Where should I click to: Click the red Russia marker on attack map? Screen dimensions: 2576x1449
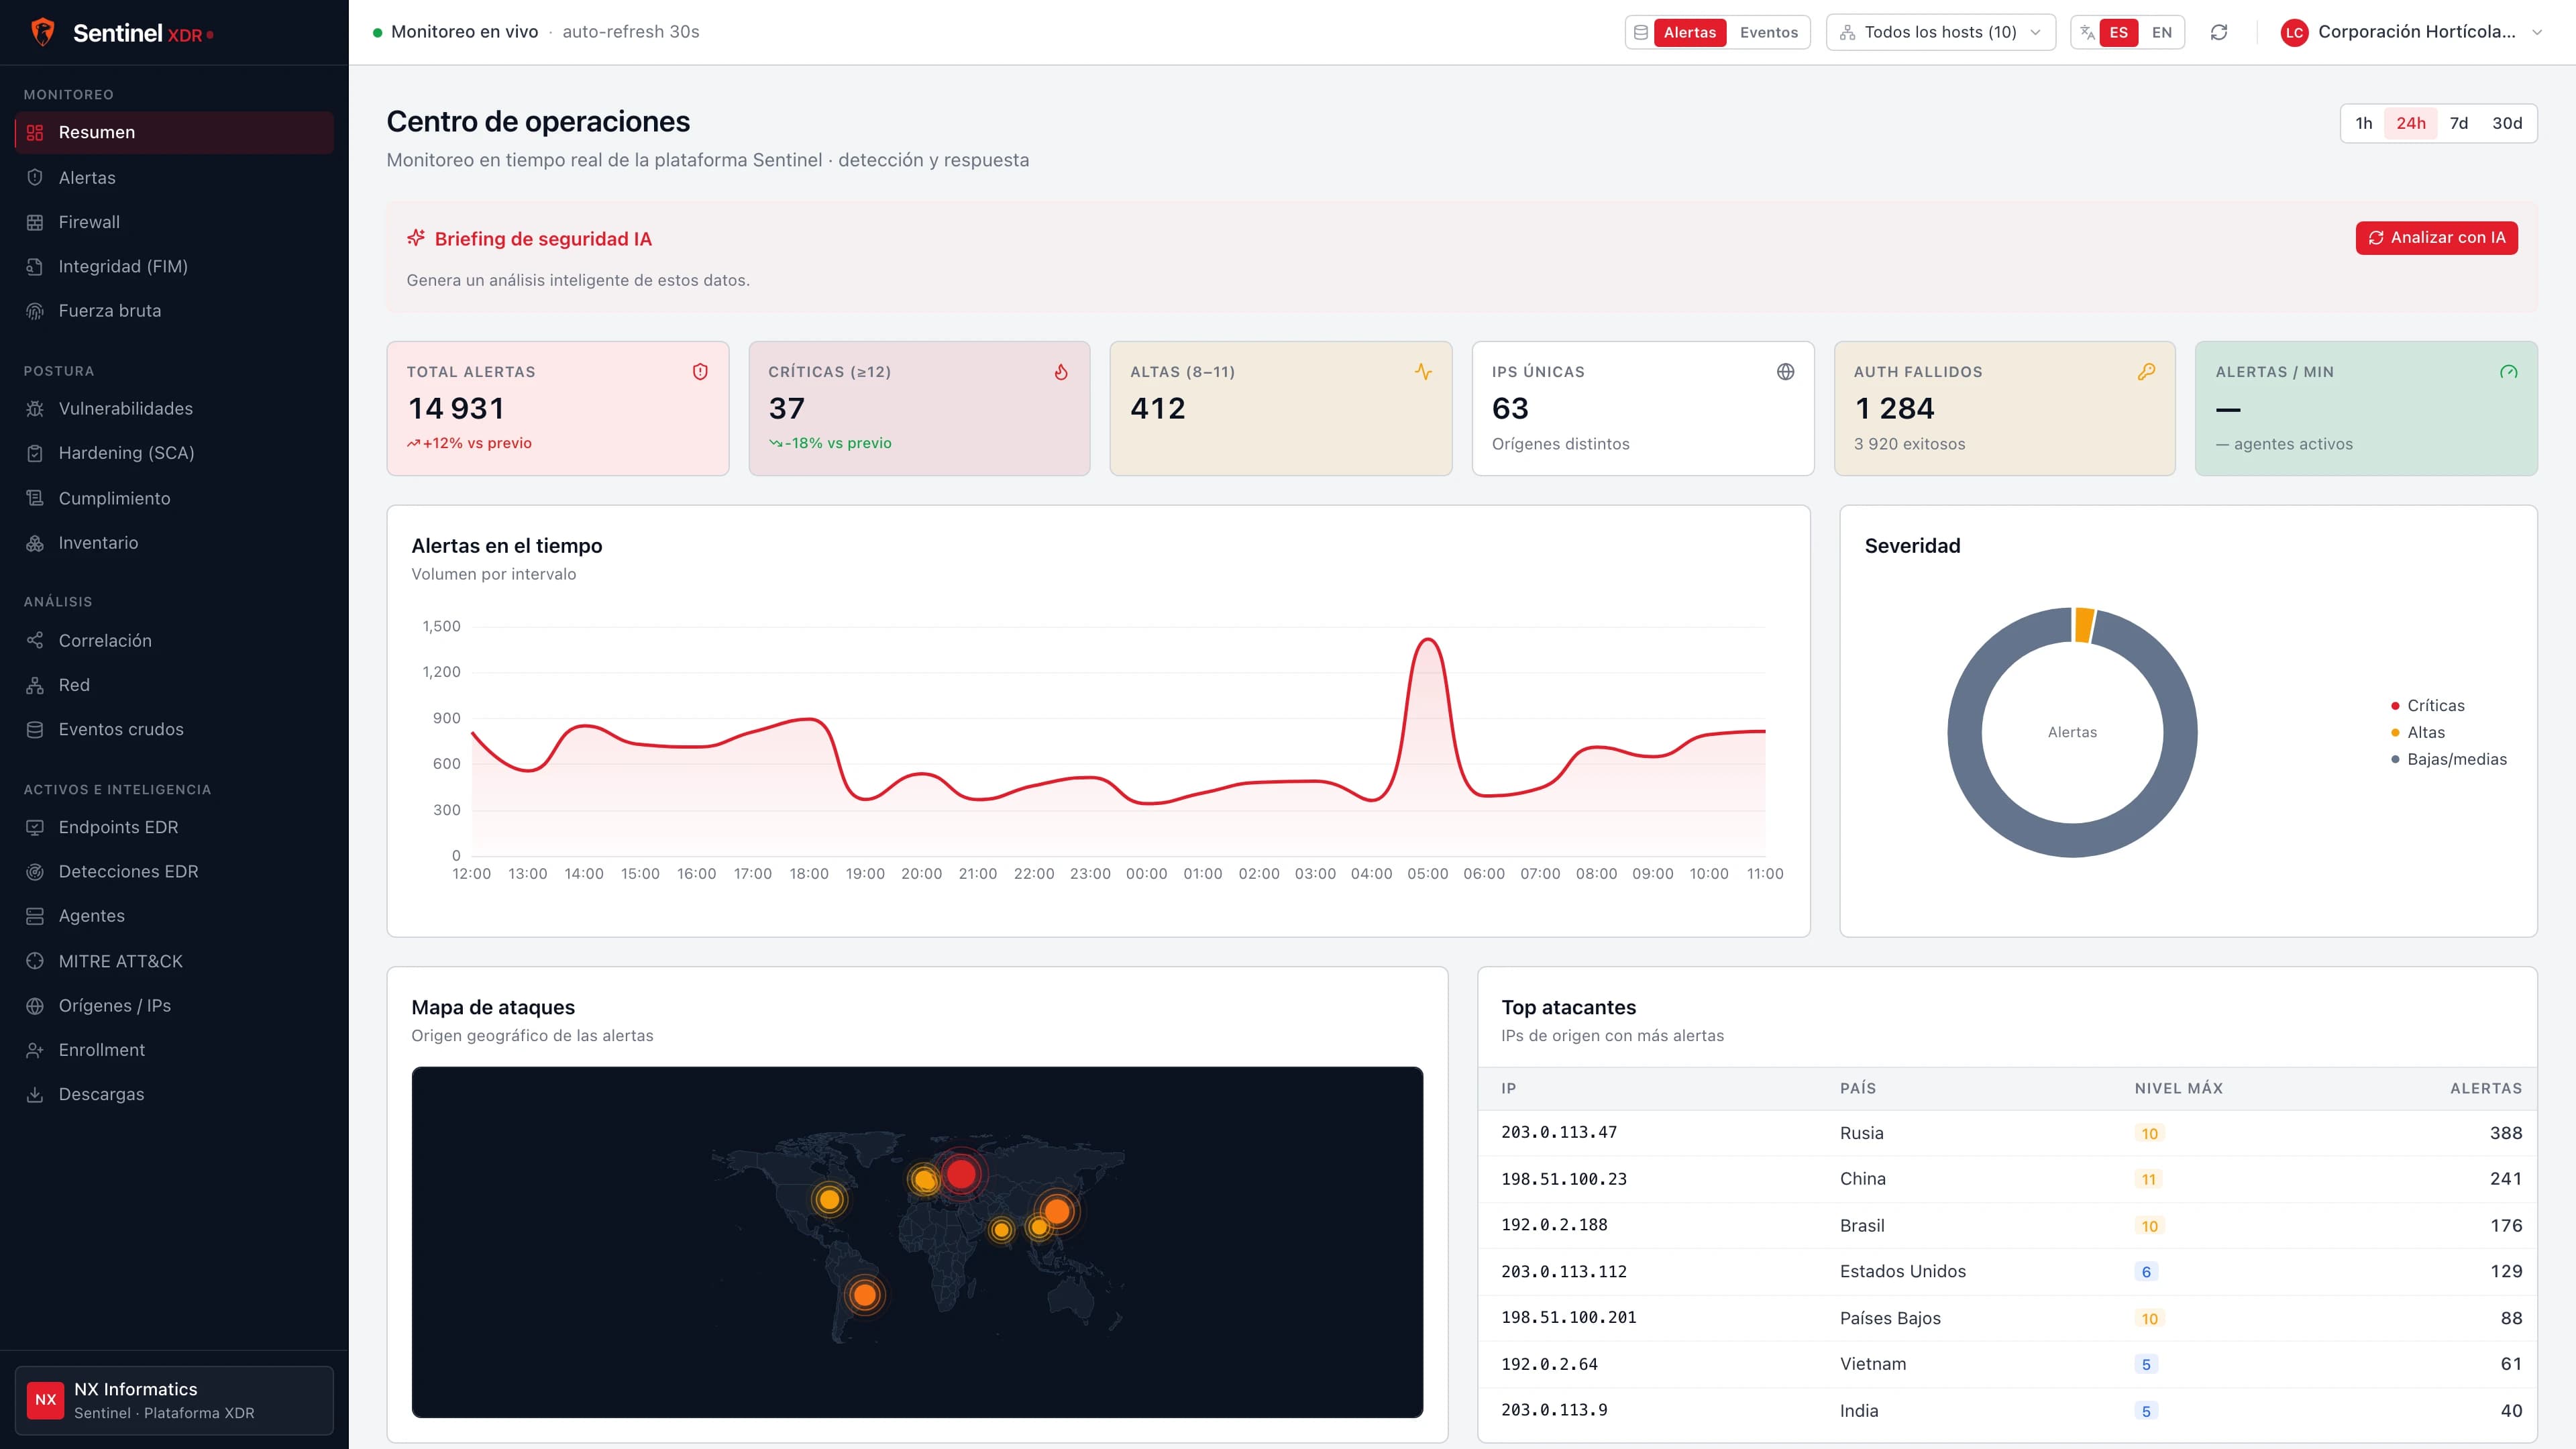(x=961, y=1173)
